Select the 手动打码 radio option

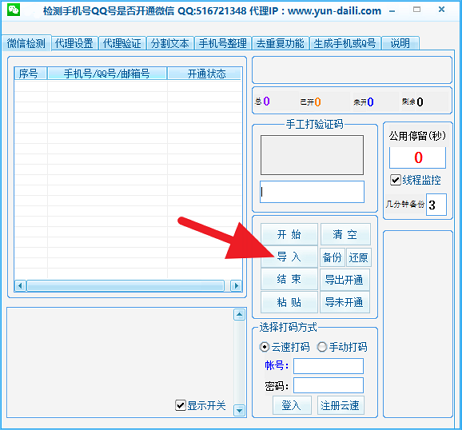point(322,347)
